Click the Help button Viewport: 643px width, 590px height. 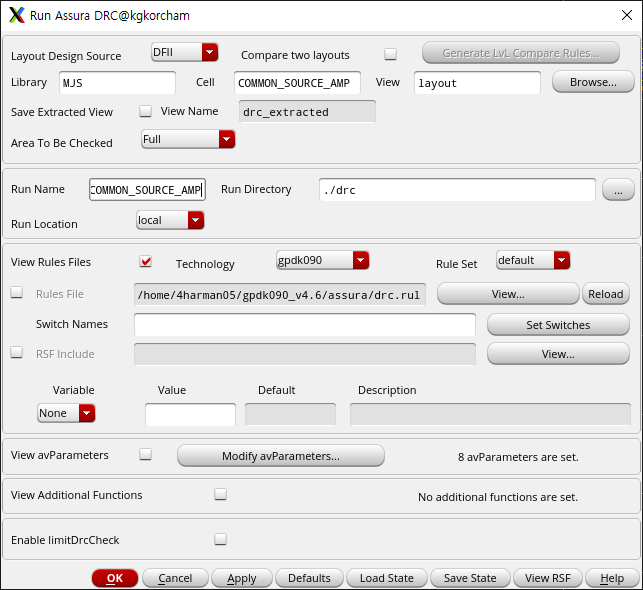[612, 578]
